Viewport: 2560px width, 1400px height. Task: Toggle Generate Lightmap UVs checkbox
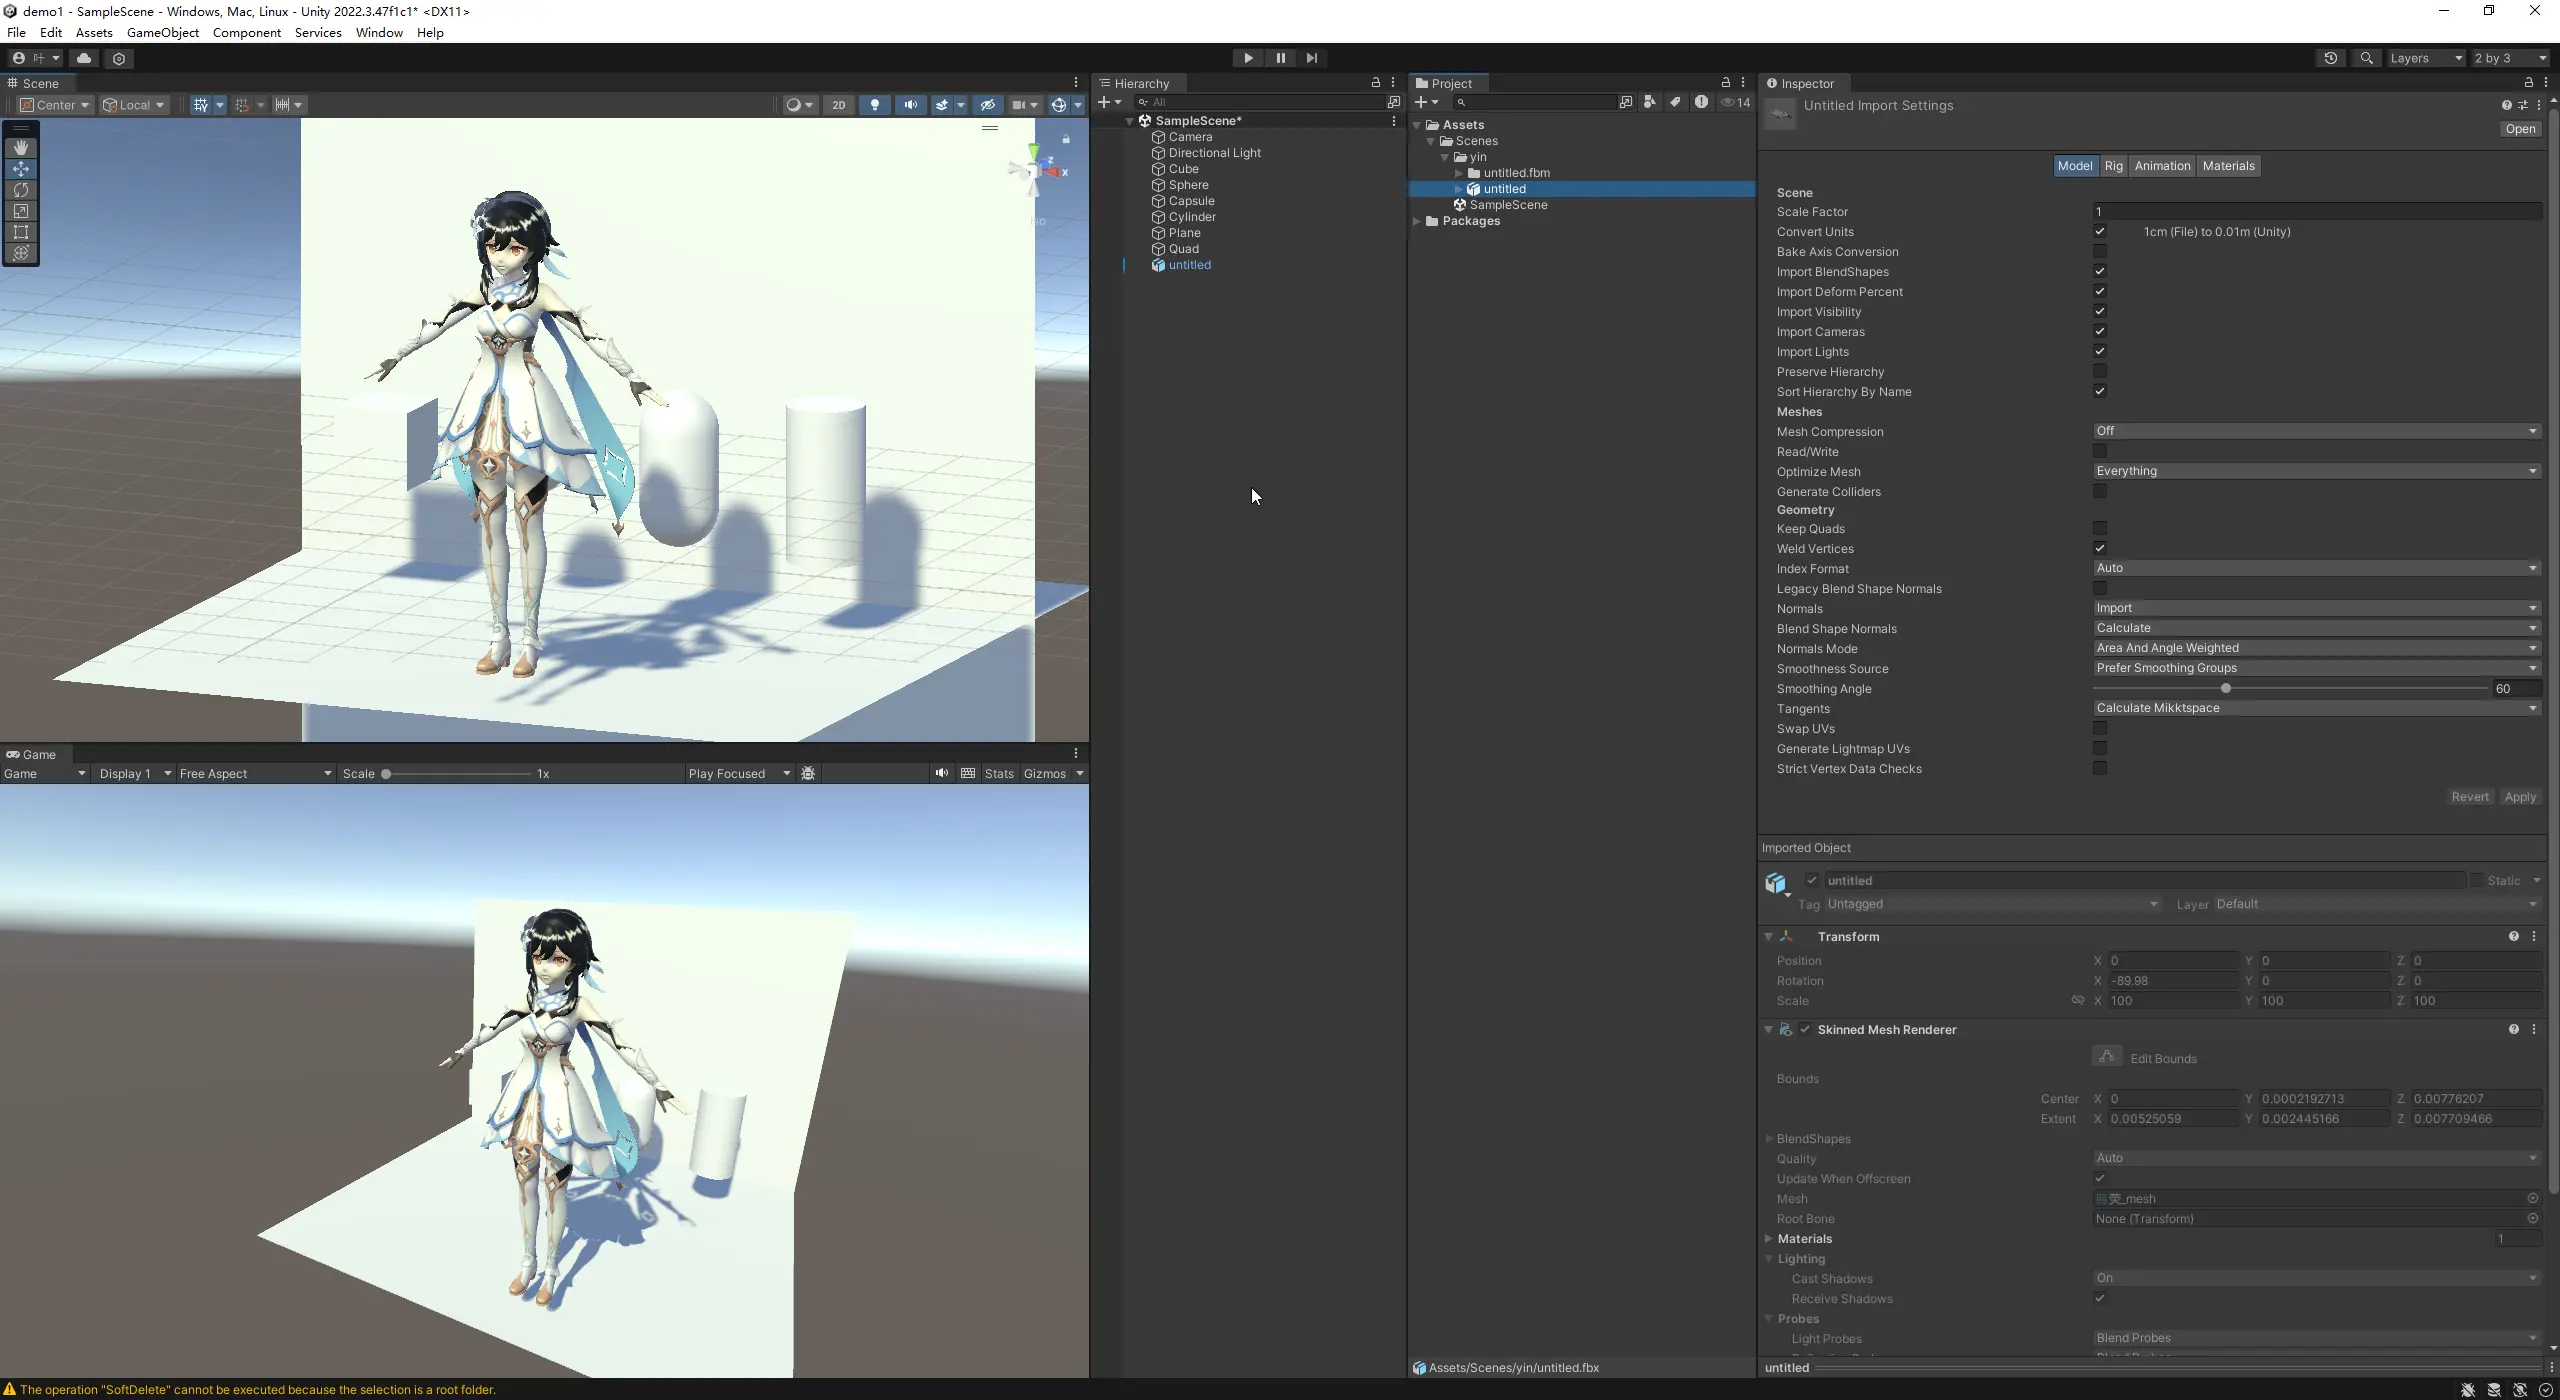pyautogui.click(x=2100, y=748)
